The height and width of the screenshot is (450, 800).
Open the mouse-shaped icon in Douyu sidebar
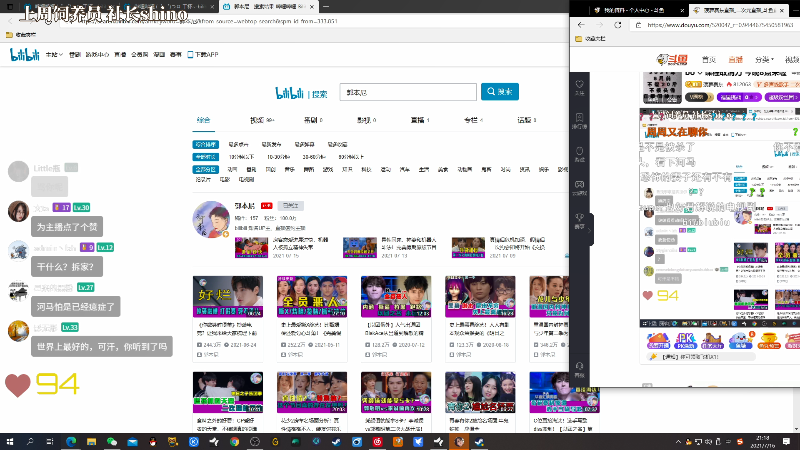[579, 154]
